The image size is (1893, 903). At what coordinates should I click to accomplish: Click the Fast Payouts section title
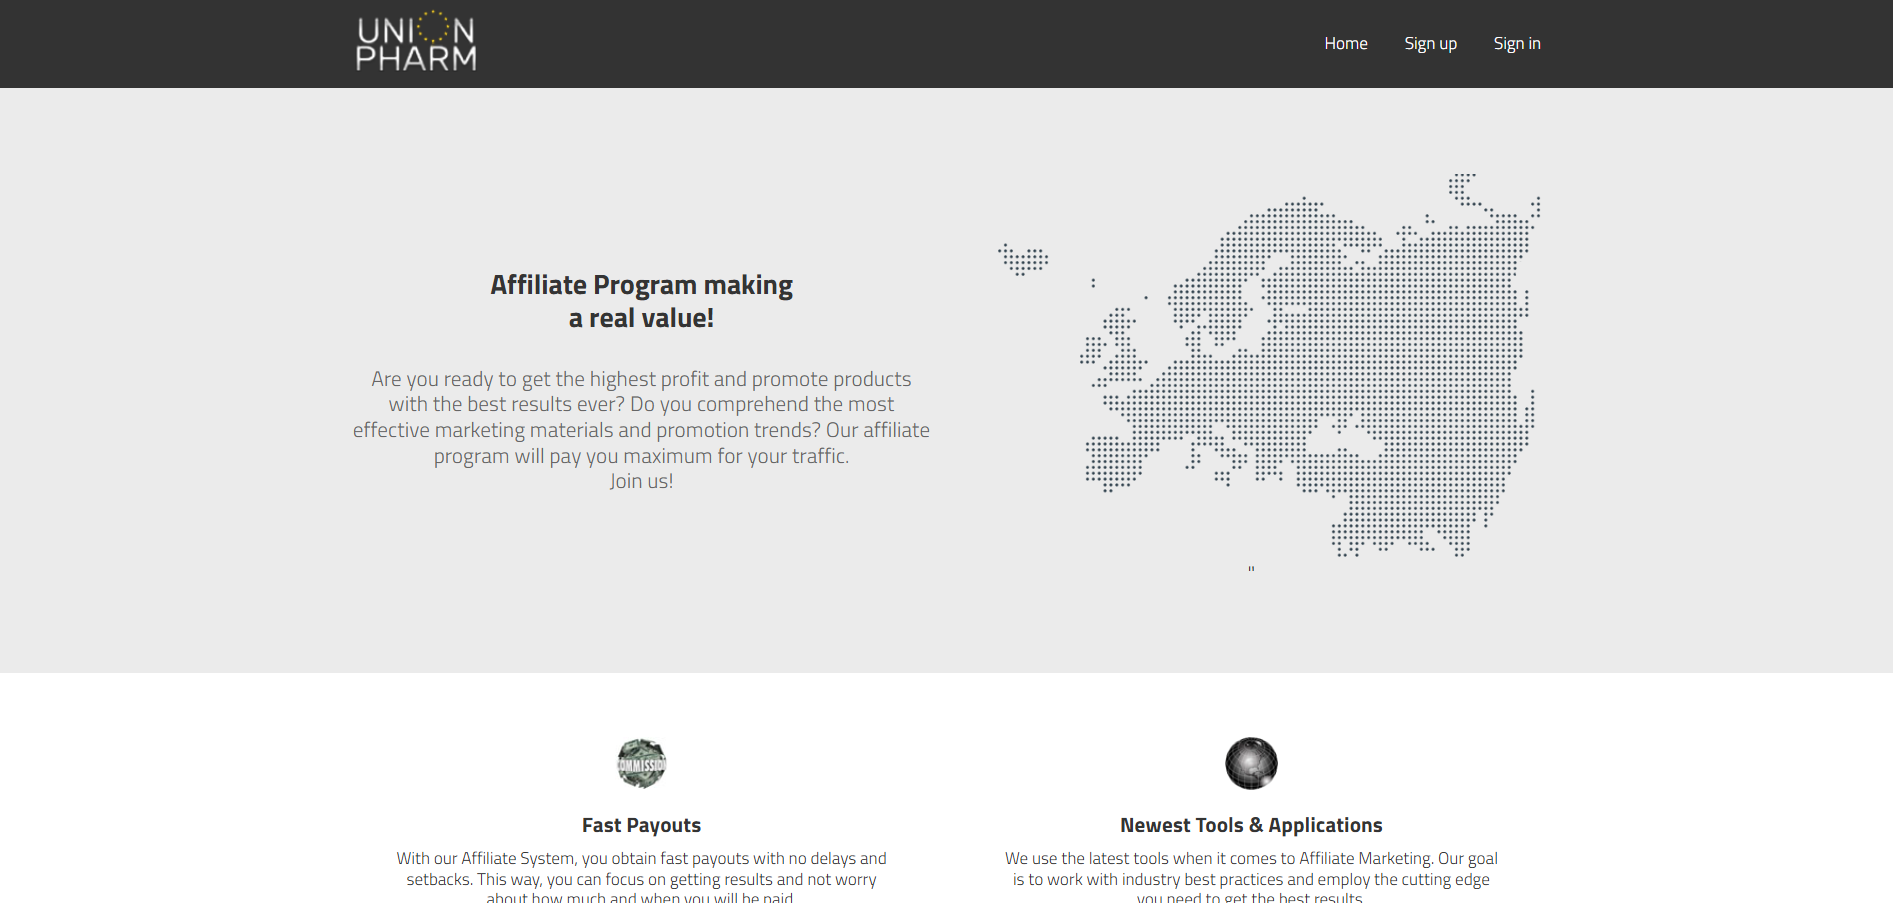(x=641, y=824)
